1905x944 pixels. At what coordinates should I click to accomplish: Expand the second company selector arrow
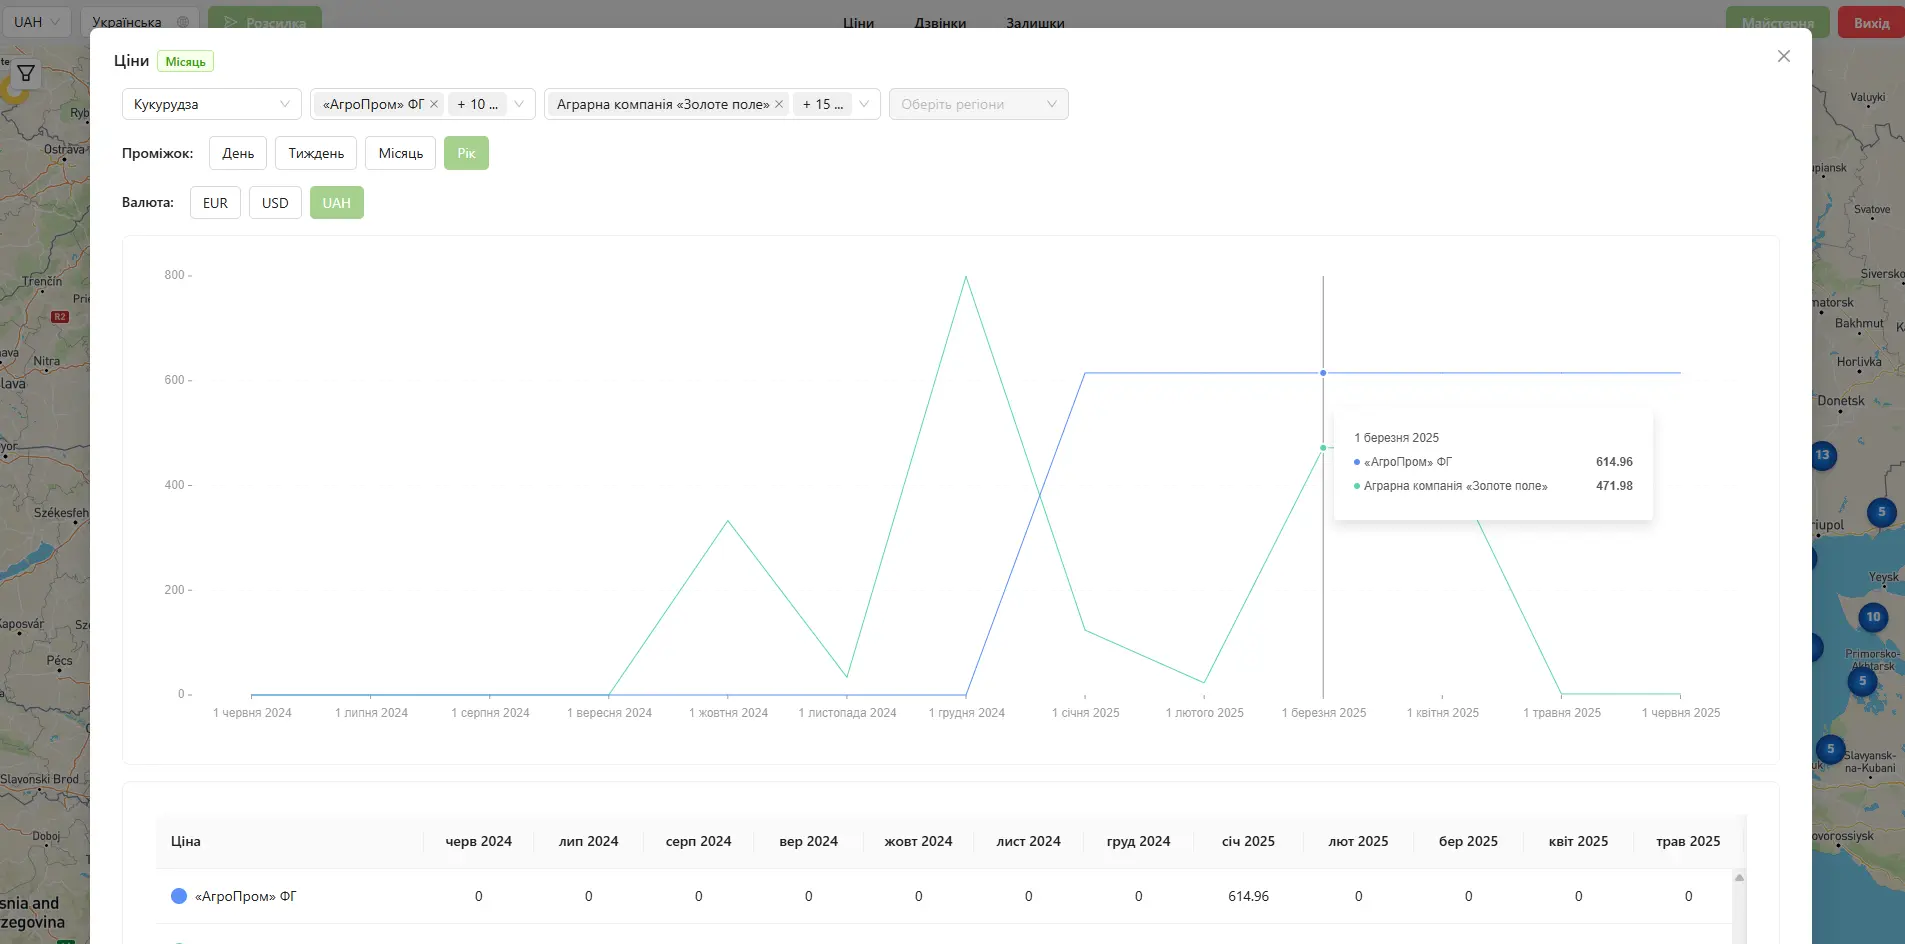coord(864,104)
